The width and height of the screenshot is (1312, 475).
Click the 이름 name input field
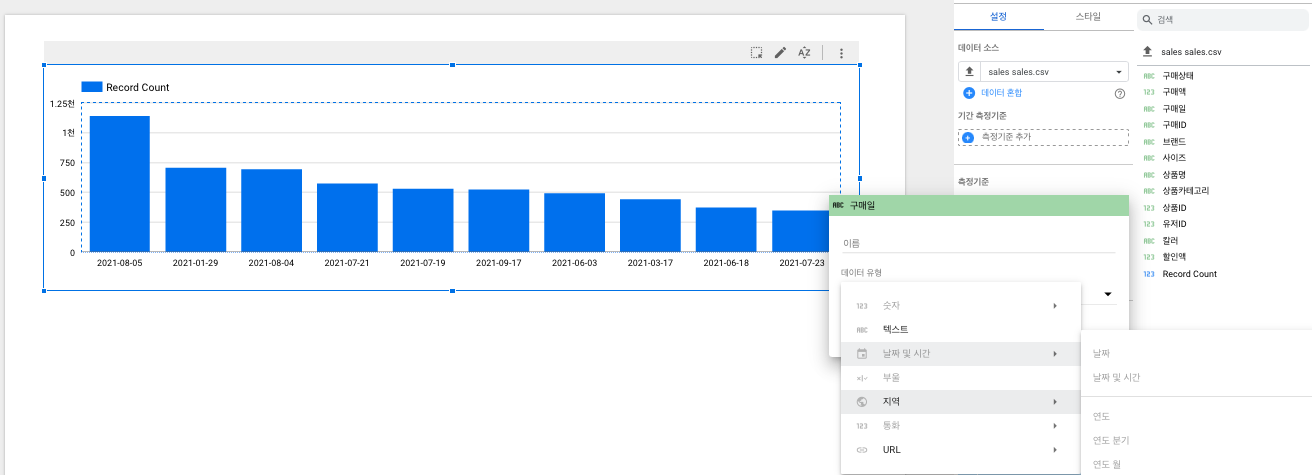pyautogui.click(x=978, y=243)
